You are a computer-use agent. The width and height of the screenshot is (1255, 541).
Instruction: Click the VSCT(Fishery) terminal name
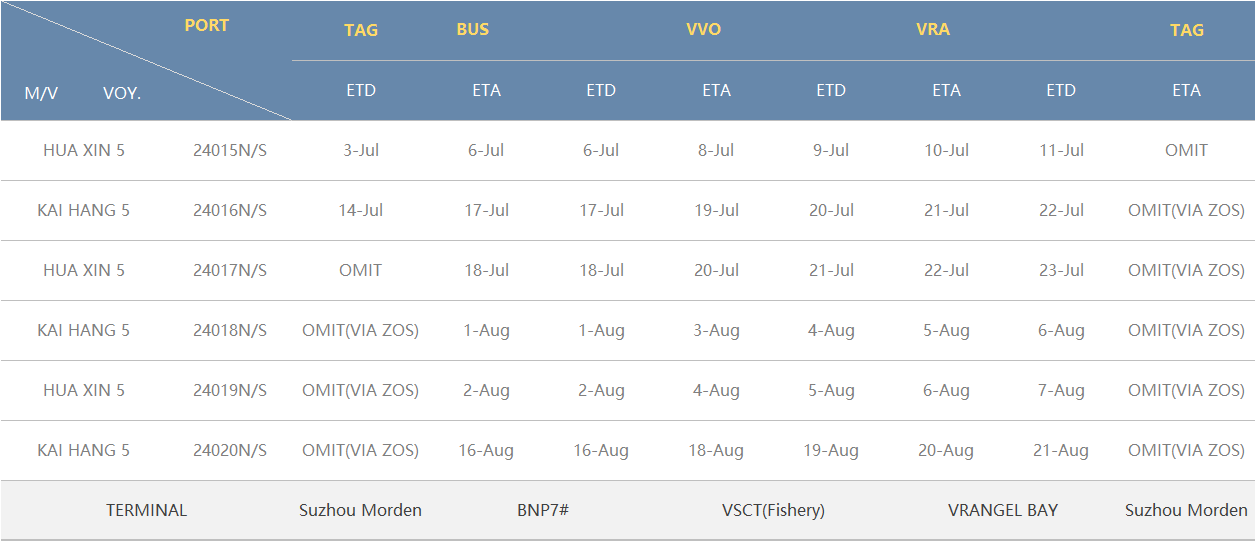click(x=773, y=510)
